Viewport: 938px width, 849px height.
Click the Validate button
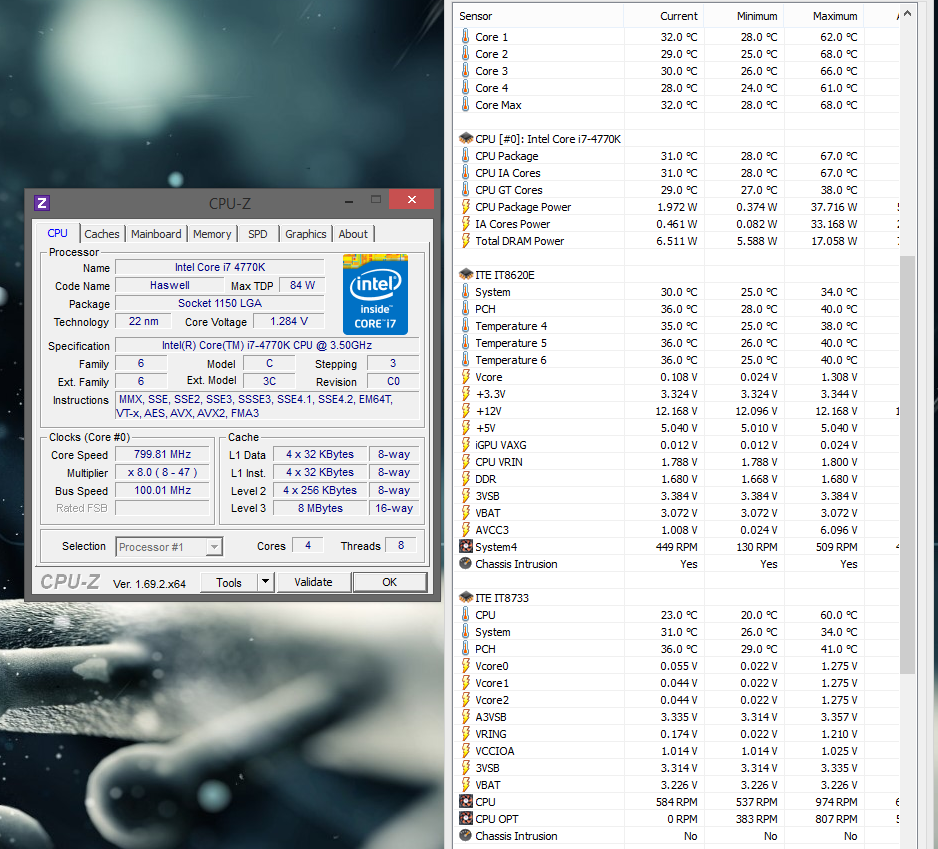(x=313, y=582)
